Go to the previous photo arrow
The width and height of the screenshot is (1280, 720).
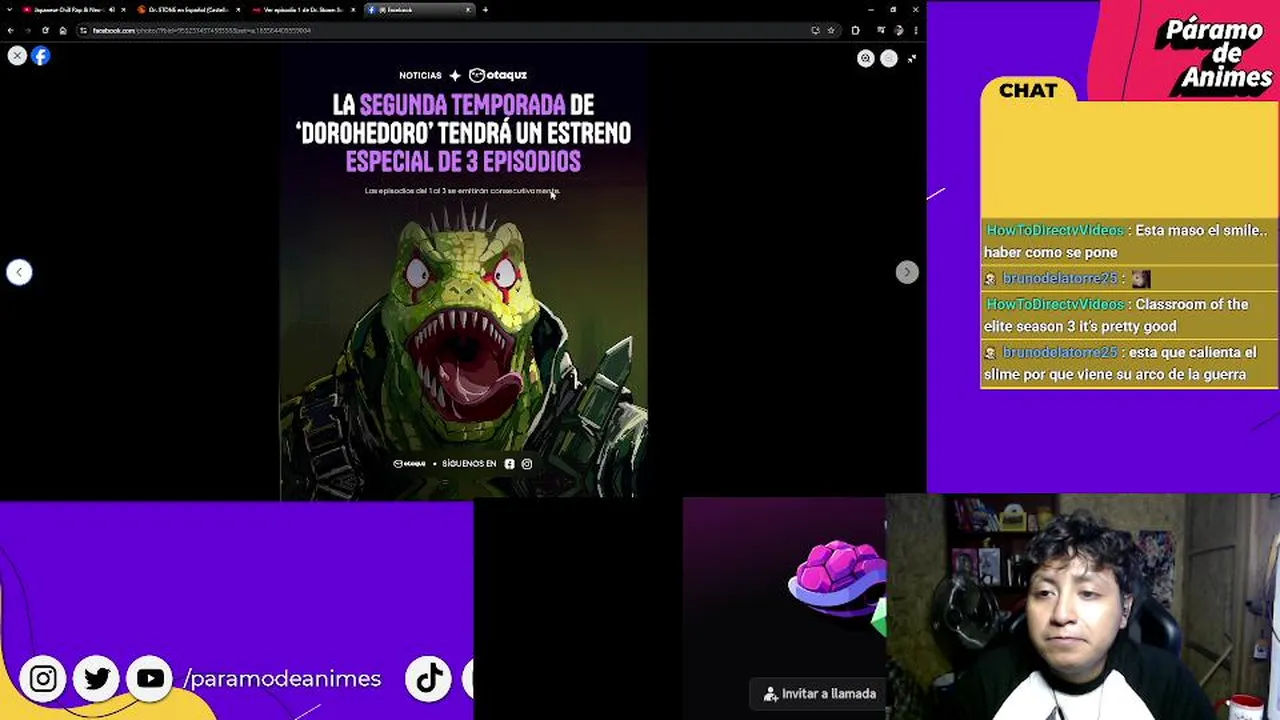[19, 272]
